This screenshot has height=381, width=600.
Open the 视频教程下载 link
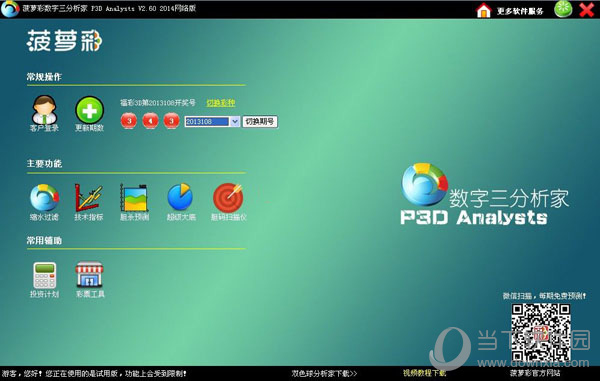(424, 373)
